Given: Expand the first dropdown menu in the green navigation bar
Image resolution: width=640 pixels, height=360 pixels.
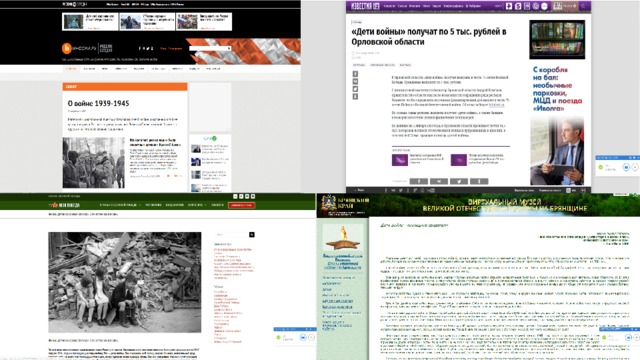Looking at the screenshot, I should pyautogui.click(x=120, y=205).
